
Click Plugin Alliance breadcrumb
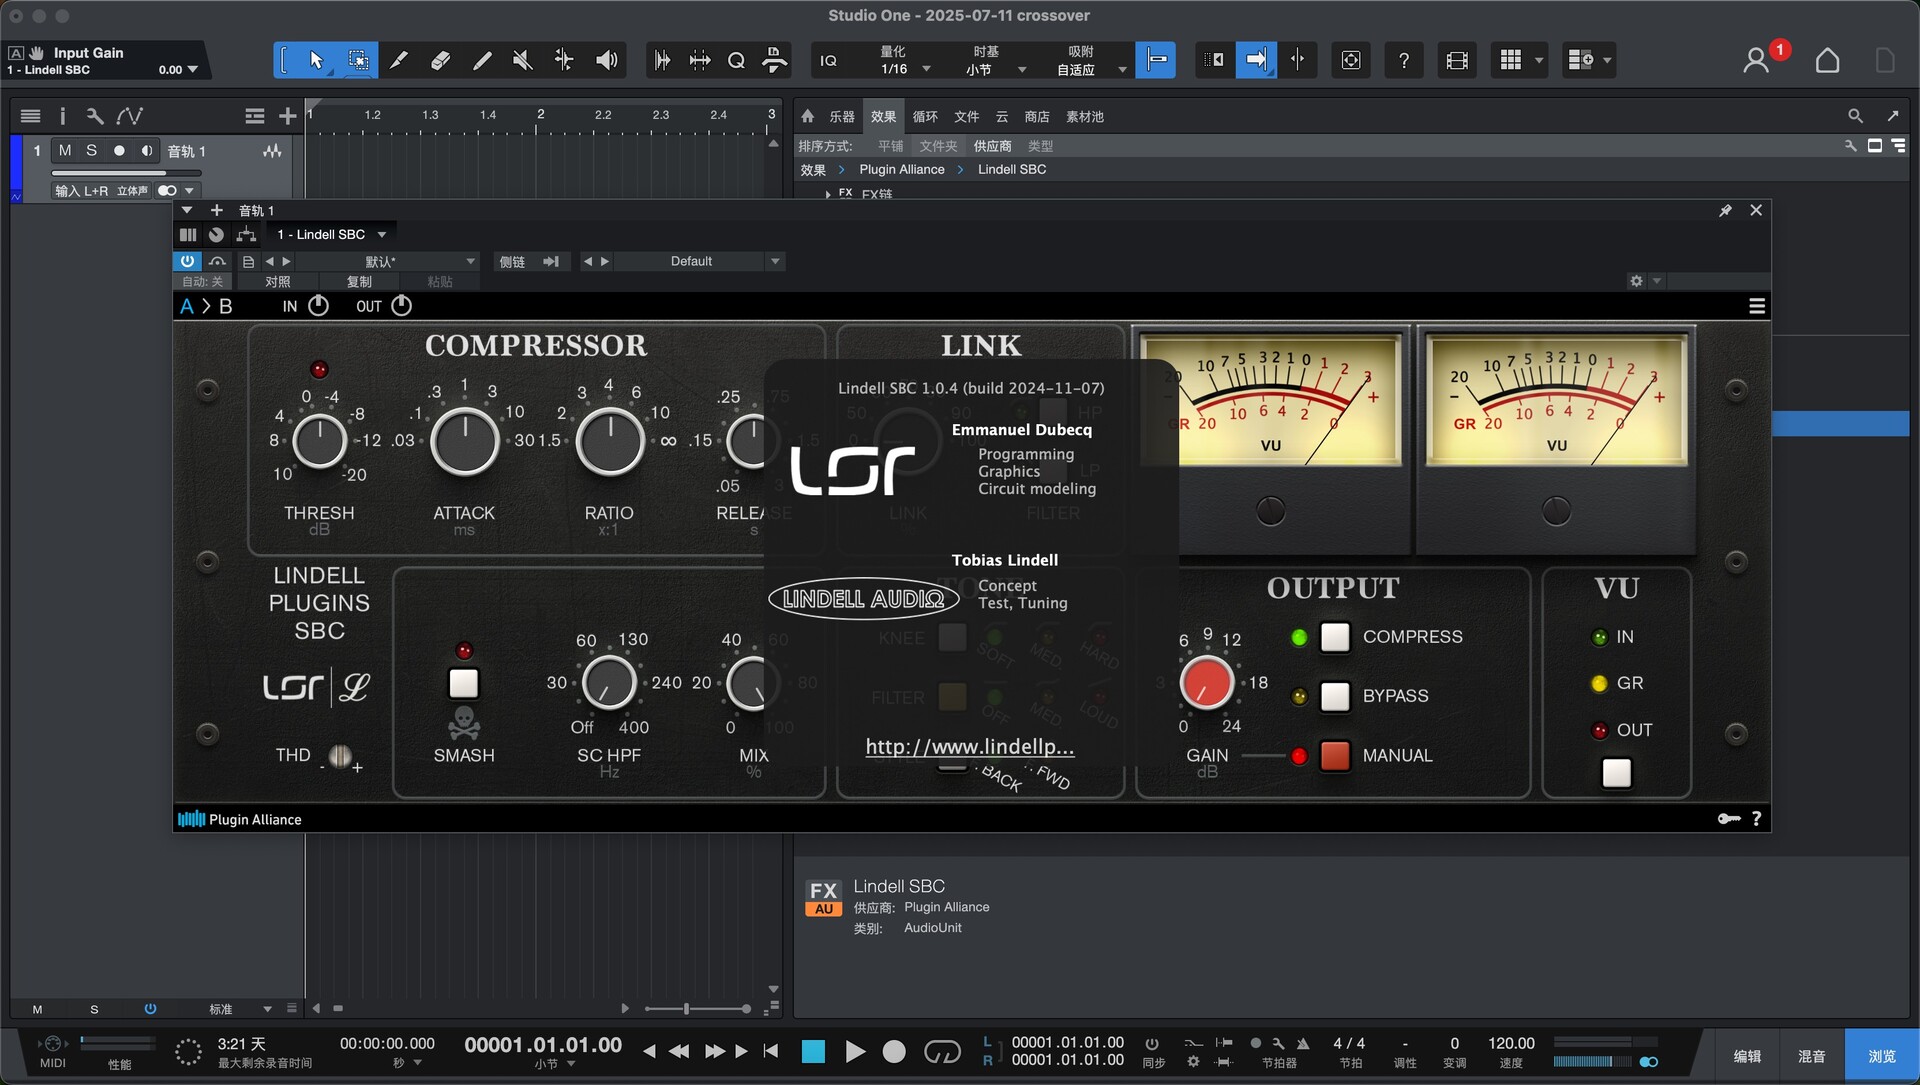(x=901, y=170)
